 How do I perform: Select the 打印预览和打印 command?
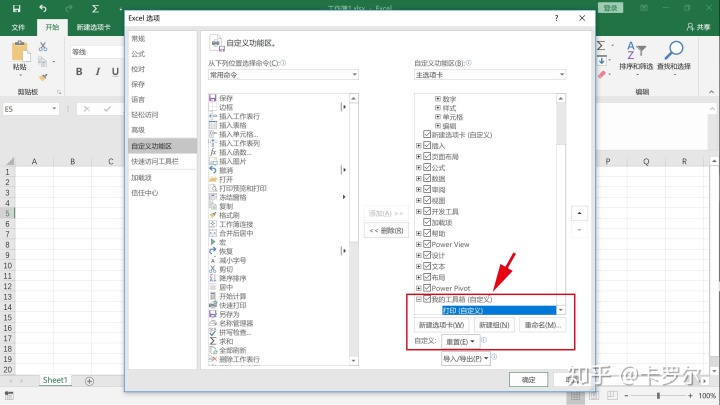[238, 188]
